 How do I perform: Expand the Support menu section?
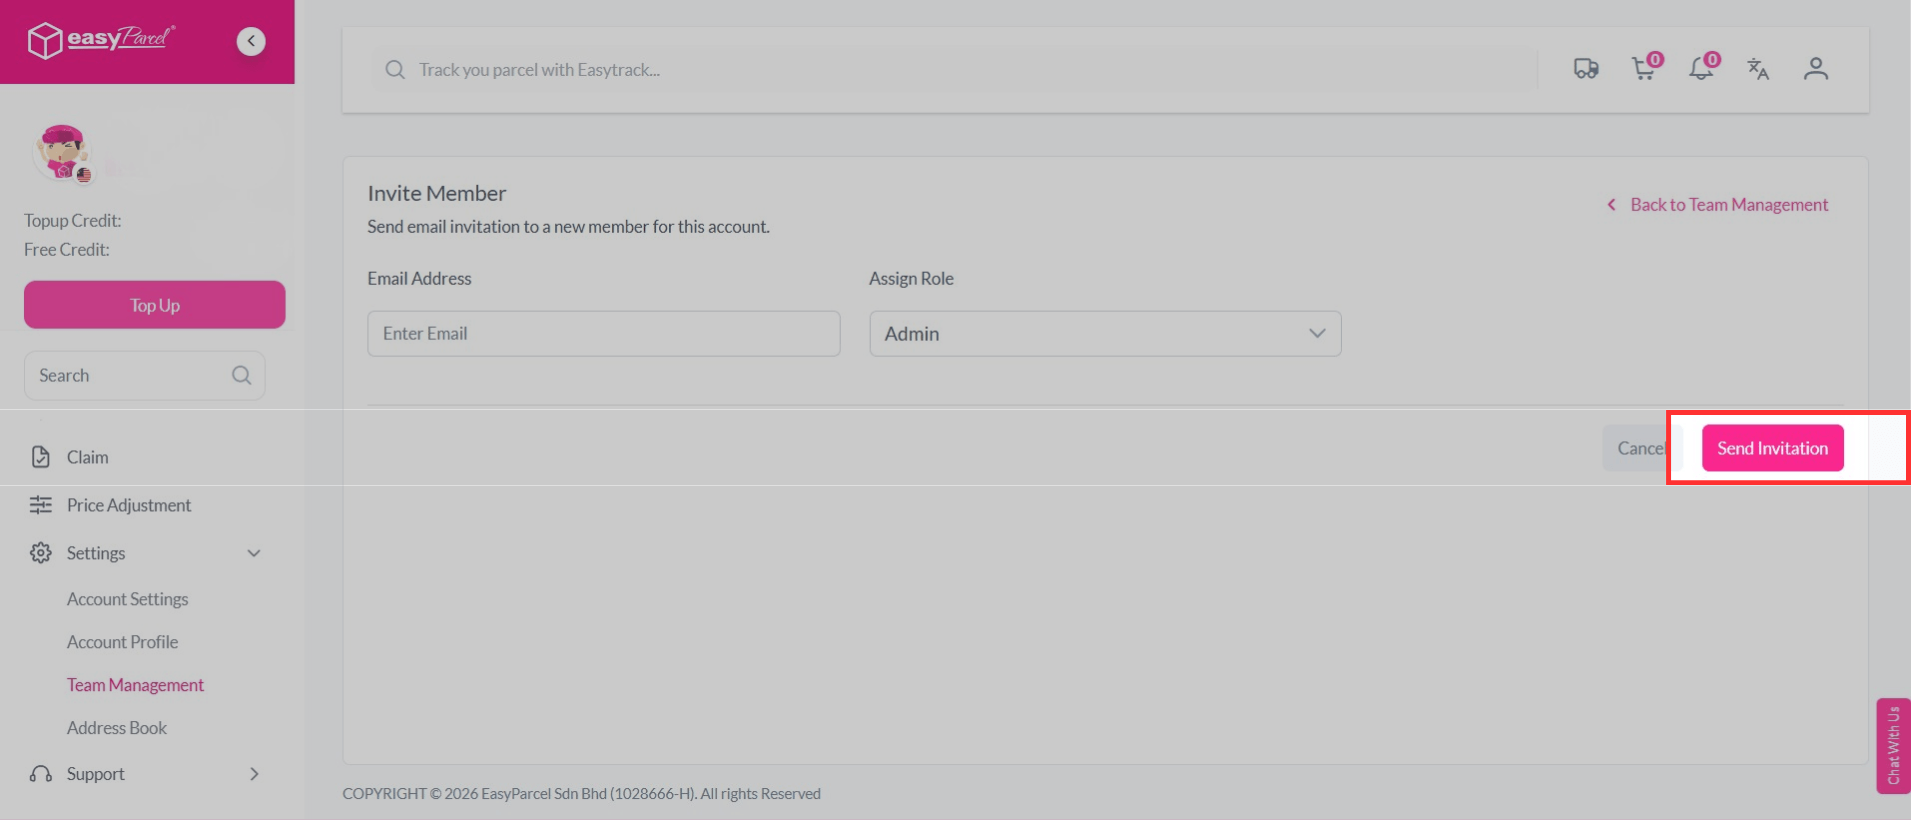pyautogui.click(x=254, y=774)
